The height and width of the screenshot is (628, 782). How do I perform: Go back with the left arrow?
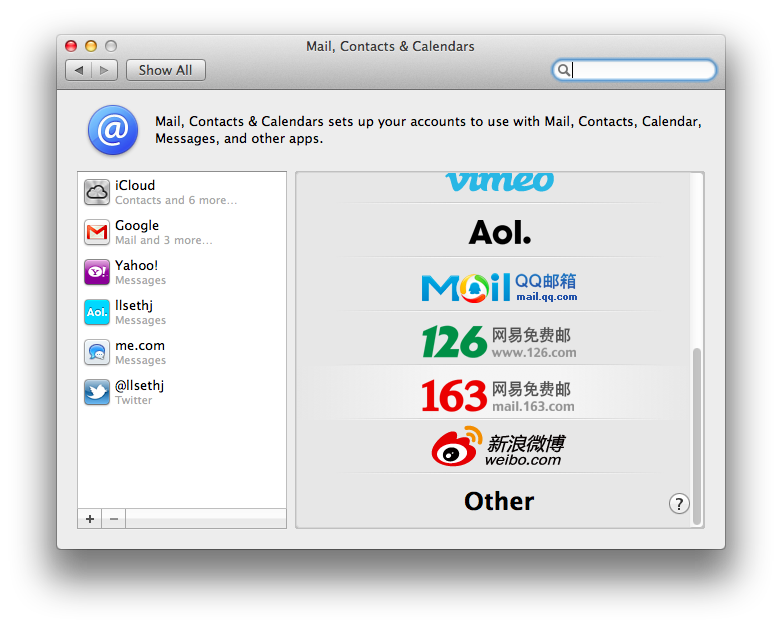click(79, 70)
